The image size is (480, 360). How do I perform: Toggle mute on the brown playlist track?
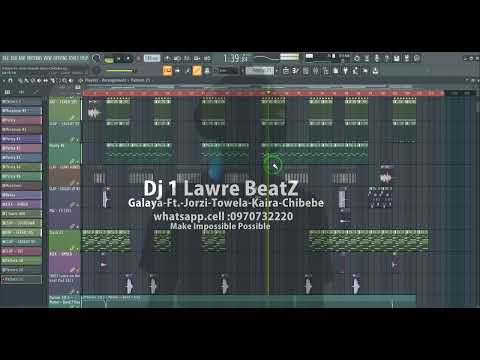[78, 183]
